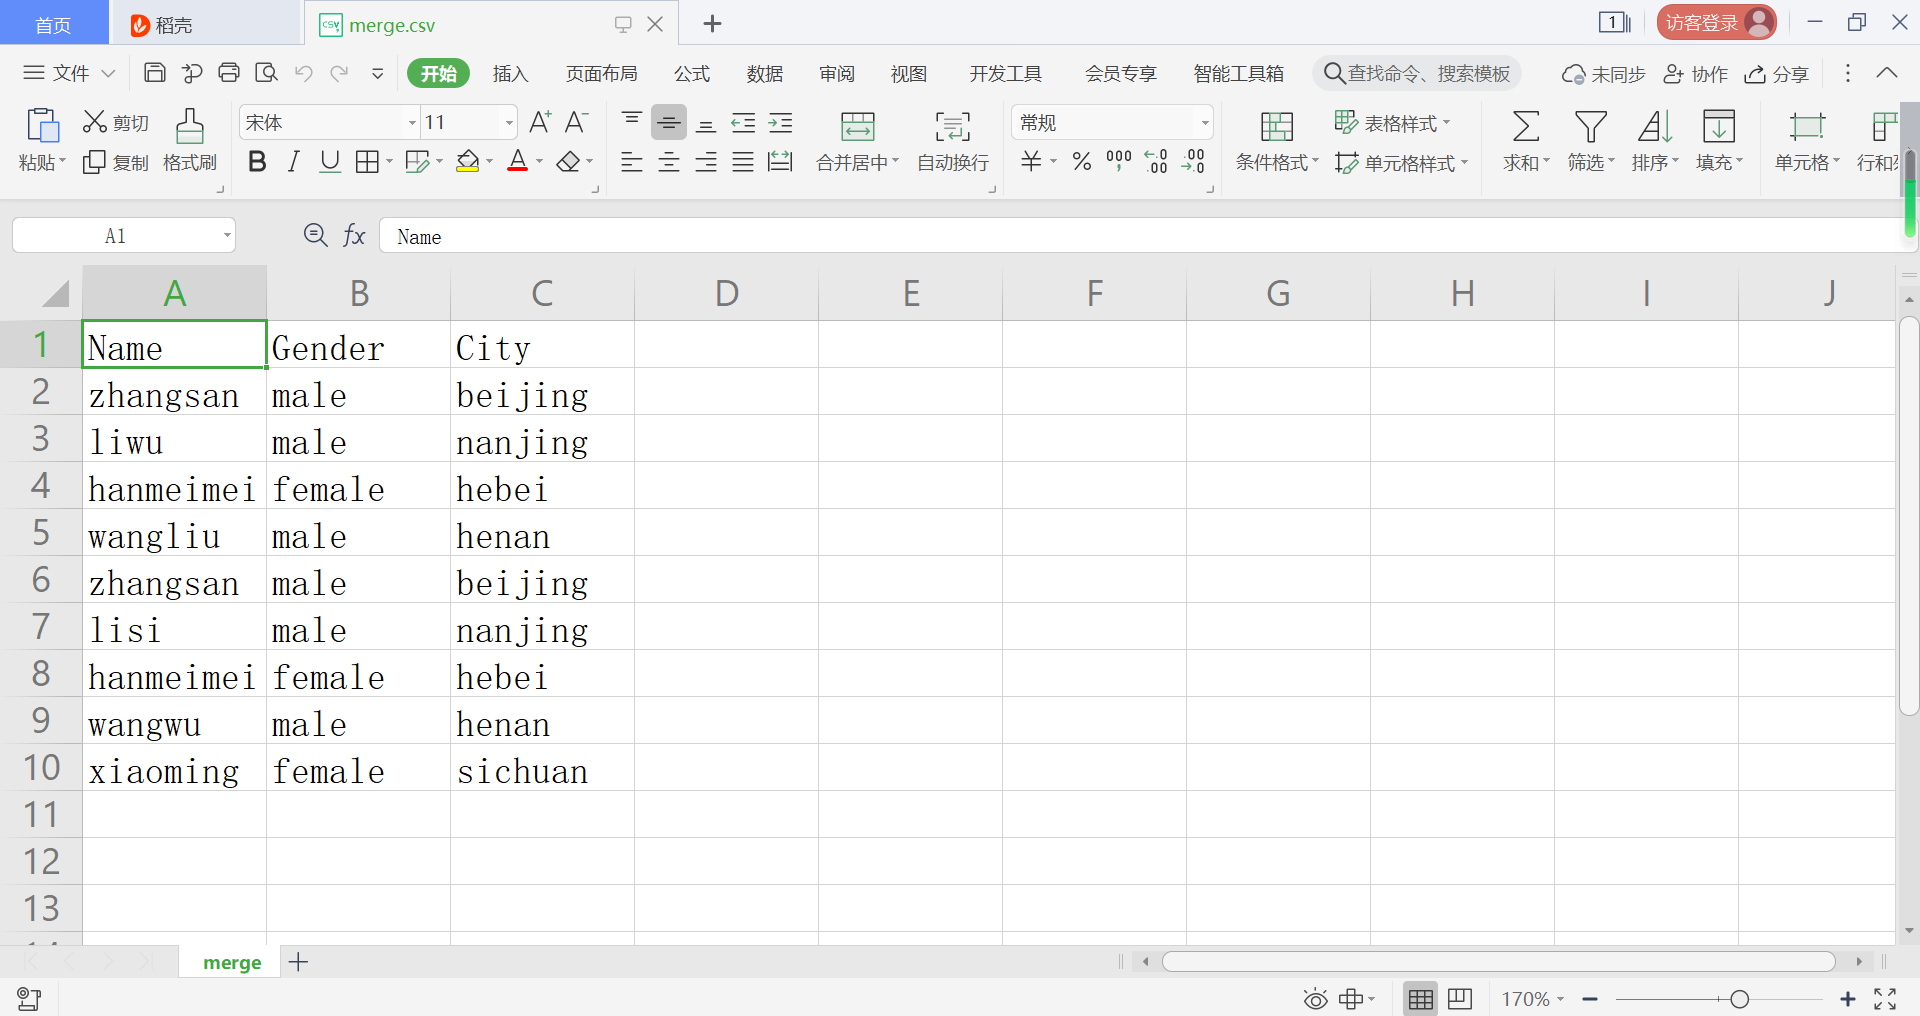Click the zoom slider handle
This screenshot has height=1016, width=1920.
1739,999
